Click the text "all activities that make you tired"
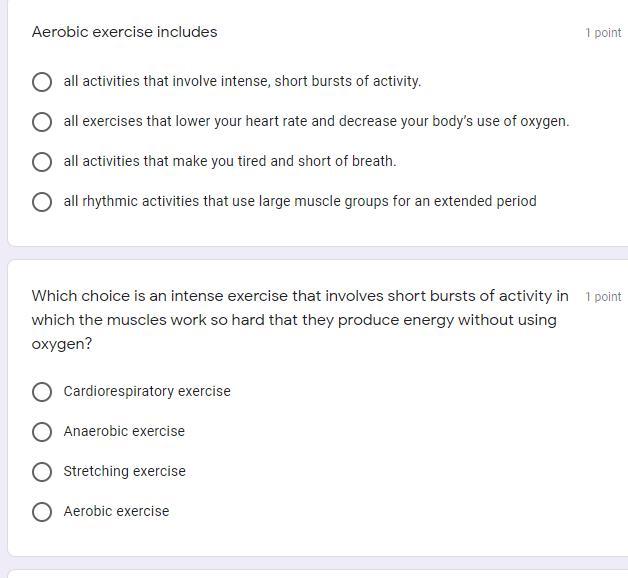This screenshot has width=628, height=578. pos(229,161)
